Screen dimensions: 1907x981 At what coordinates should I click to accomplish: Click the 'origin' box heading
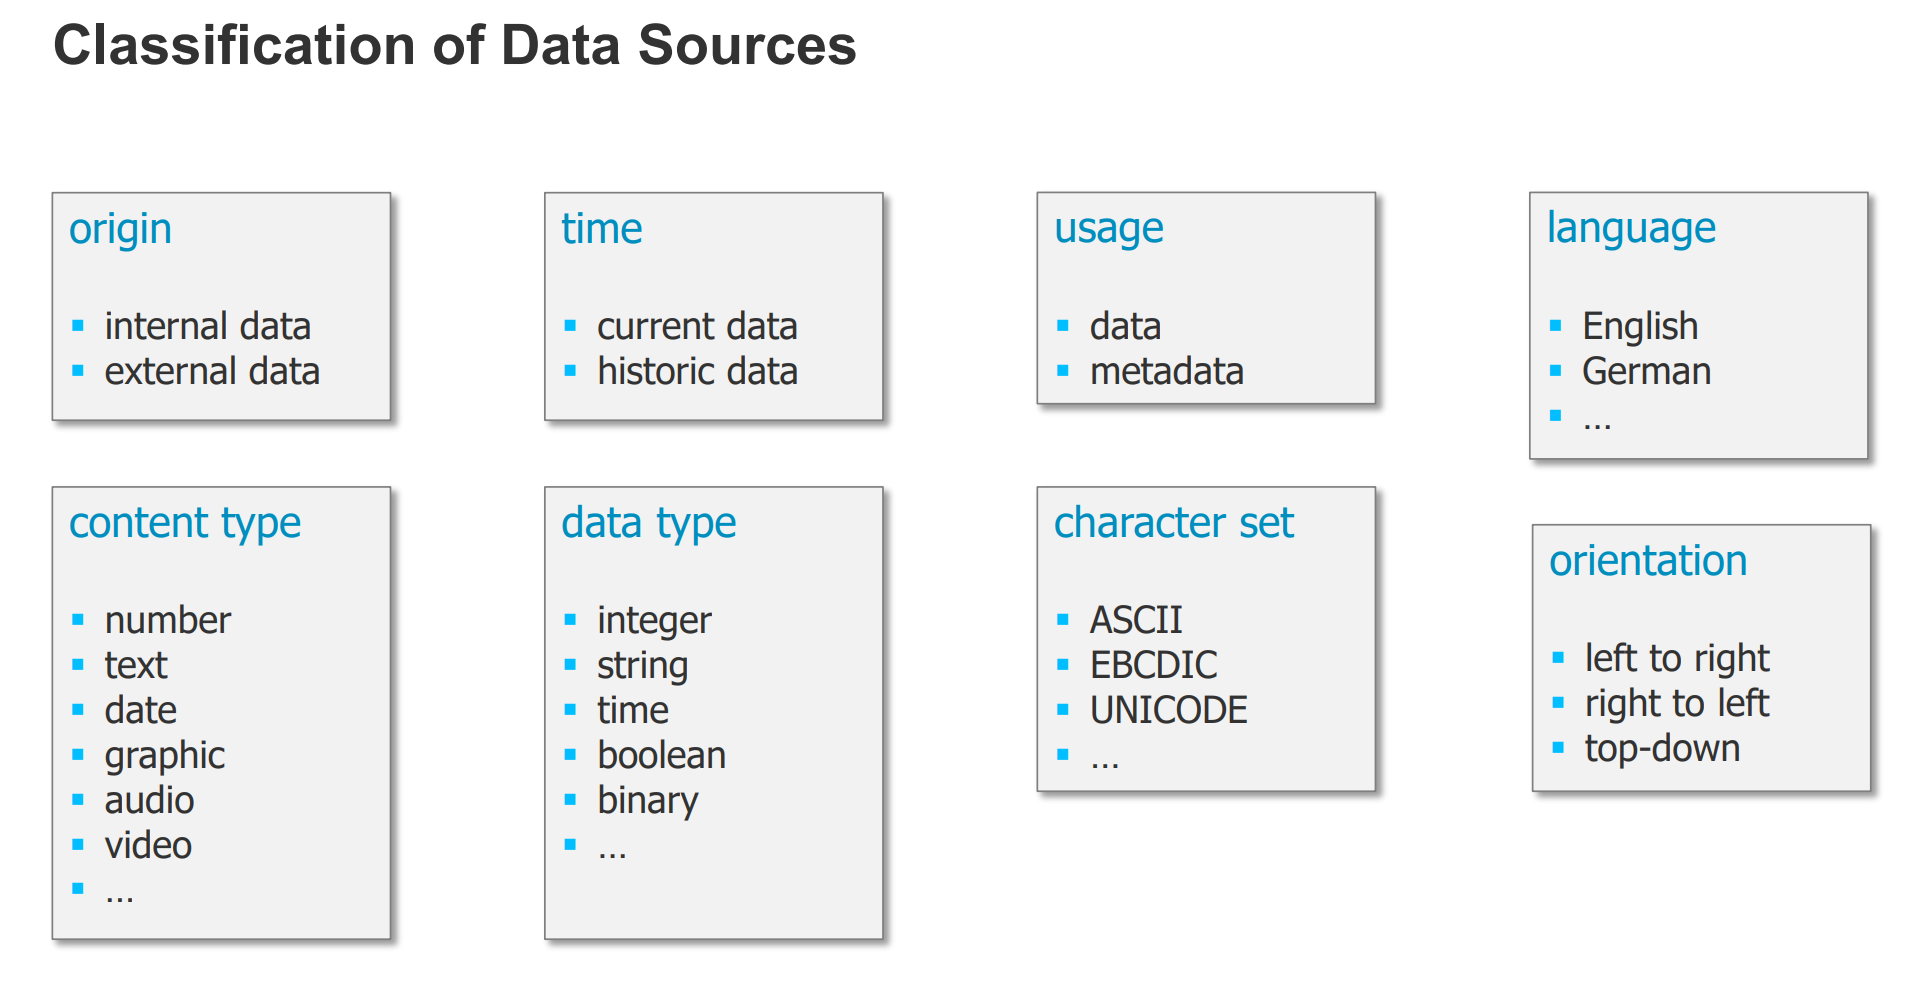coord(120,229)
